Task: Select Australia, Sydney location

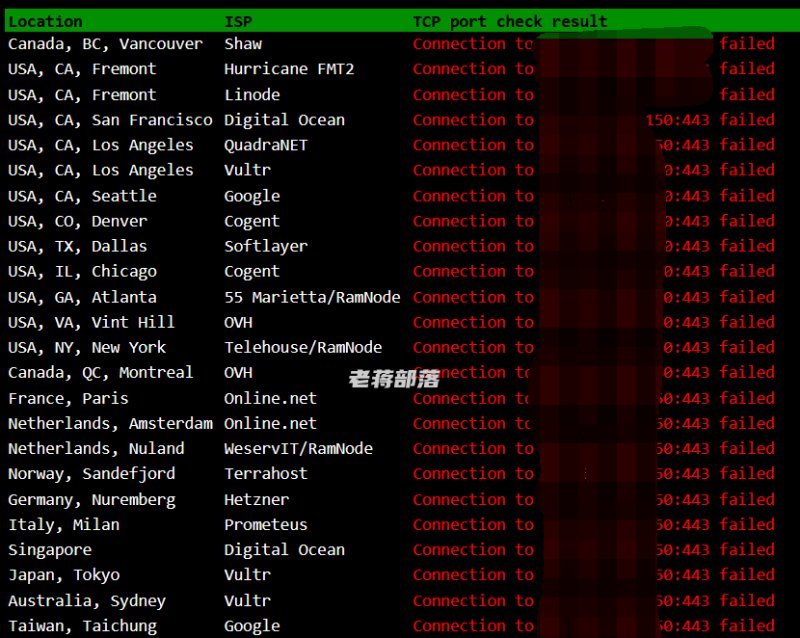Action: coord(87,601)
